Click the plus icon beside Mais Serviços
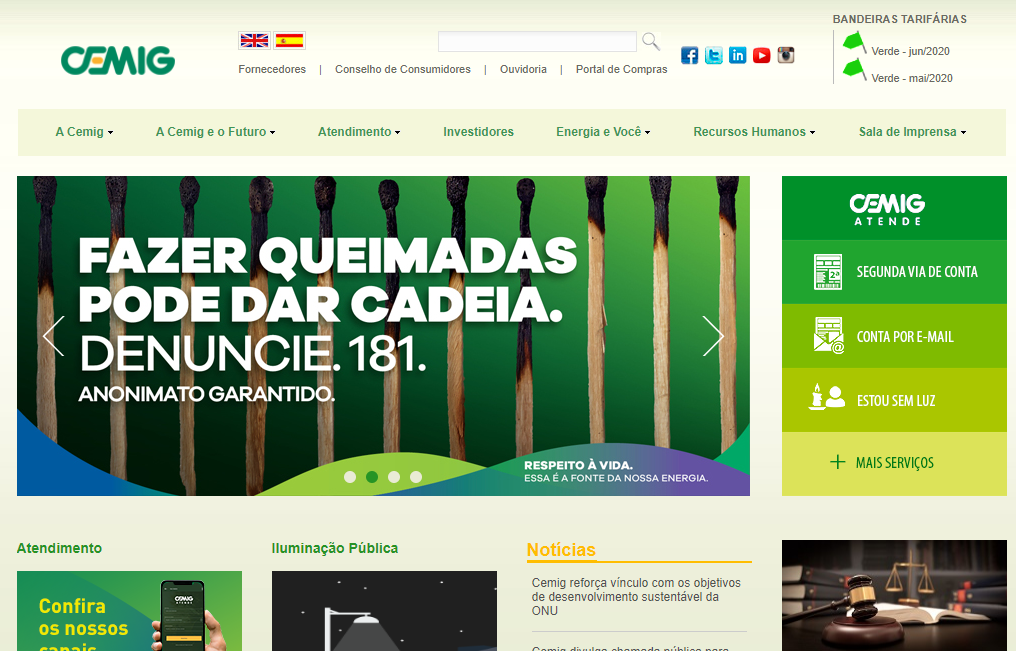The image size is (1016, 651). [837, 462]
